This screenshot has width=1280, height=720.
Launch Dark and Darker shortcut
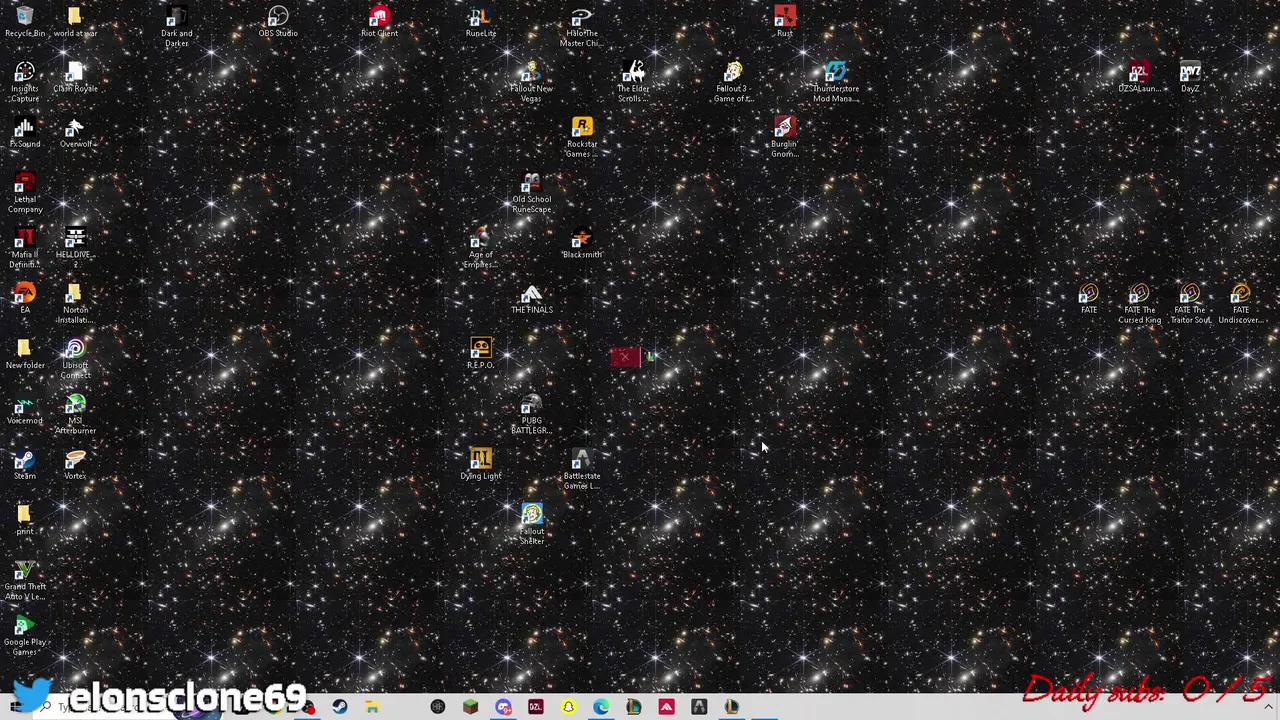(177, 26)
